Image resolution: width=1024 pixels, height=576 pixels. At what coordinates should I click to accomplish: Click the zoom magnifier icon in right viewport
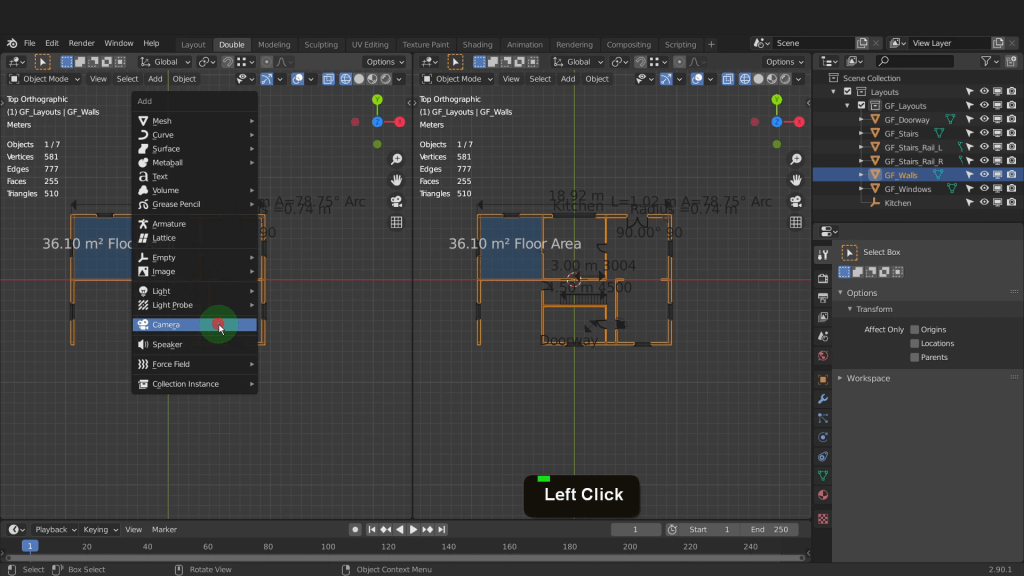(x=796, y=160)
